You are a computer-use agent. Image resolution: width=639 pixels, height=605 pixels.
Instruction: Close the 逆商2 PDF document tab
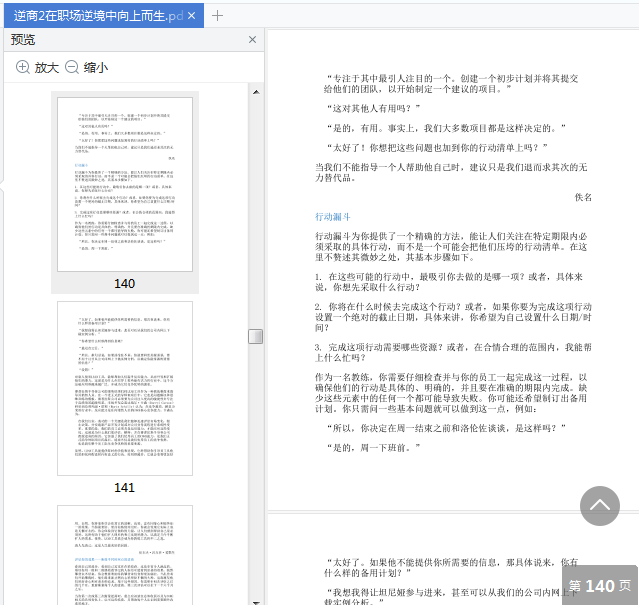(x=192, y=16)
